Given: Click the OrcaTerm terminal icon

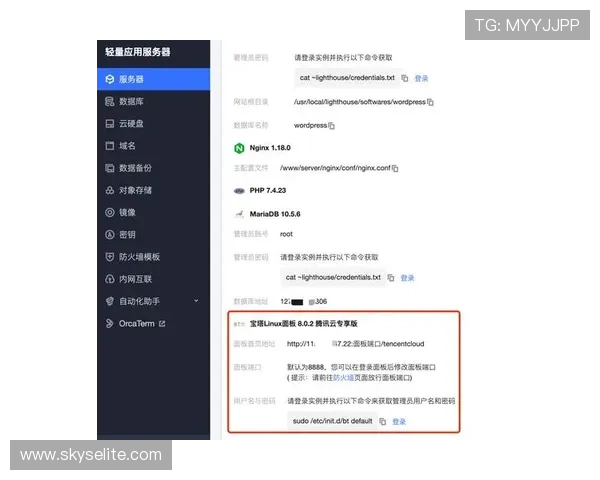Looking at the screenshot, I should coord(110,323).
